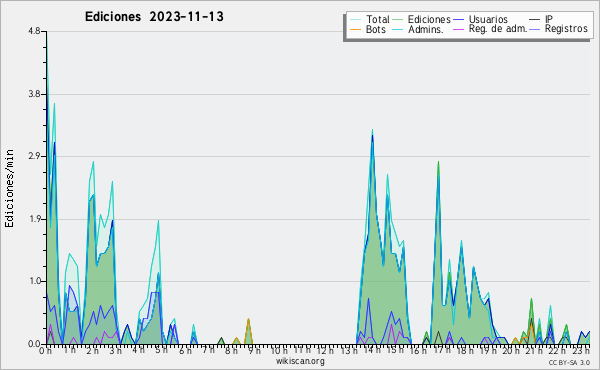
Task: Click the 'Registros' legend label
Action: click(x=566, y=29)
